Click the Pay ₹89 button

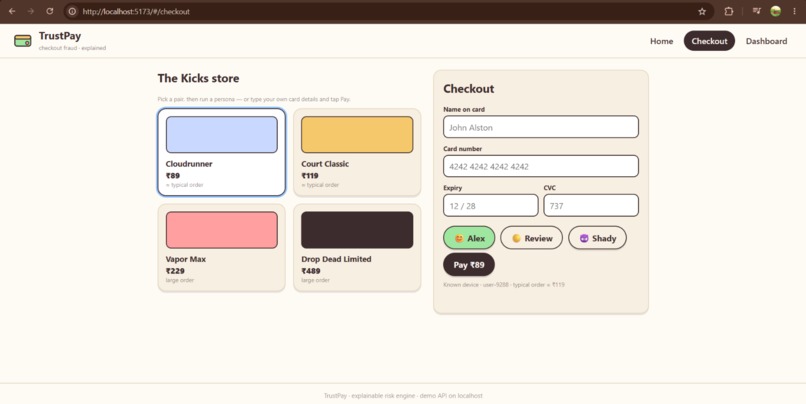[469, 265]
